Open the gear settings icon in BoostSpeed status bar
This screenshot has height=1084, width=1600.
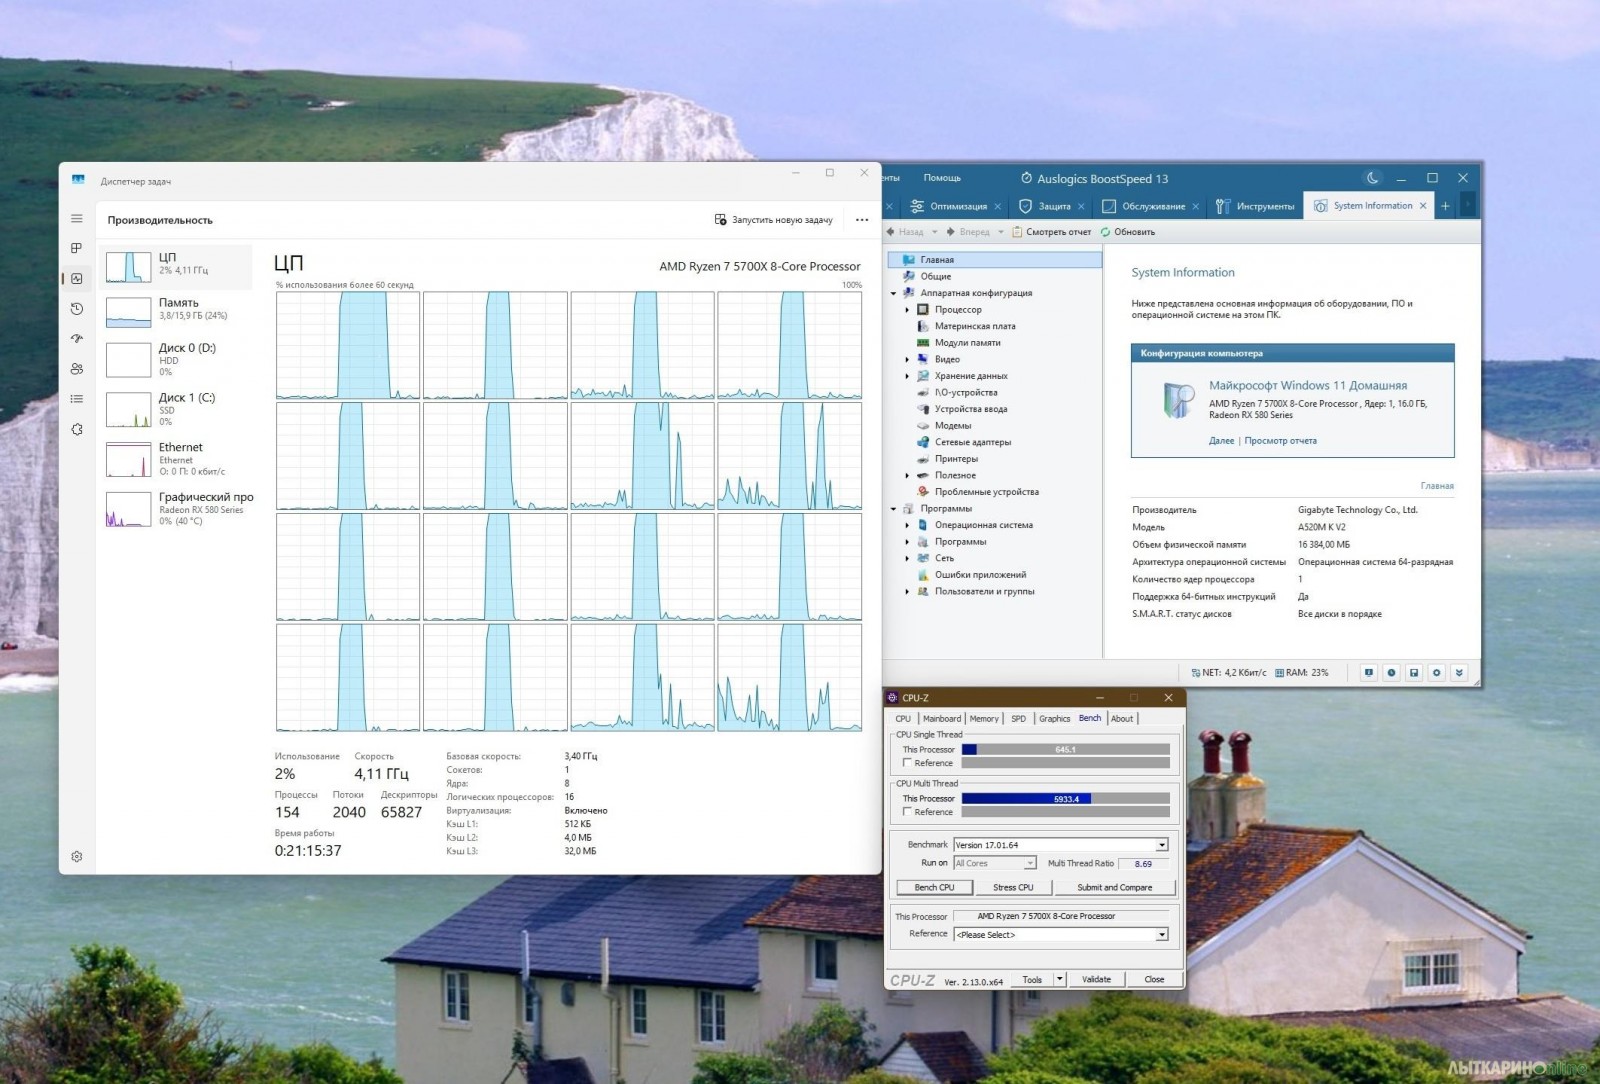(x=1437, y=673)
